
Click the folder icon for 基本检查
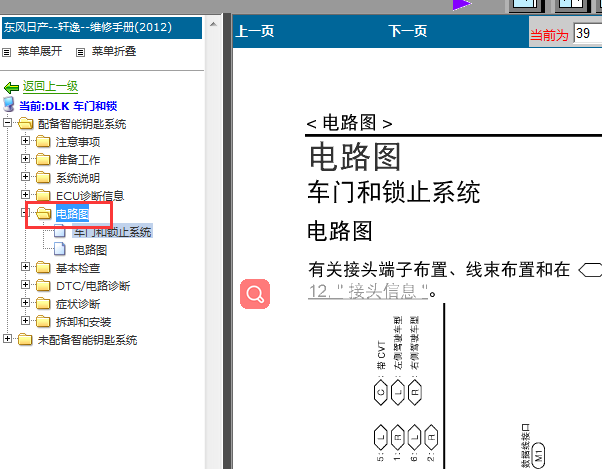pyautogui.click(x=43, y=268)
